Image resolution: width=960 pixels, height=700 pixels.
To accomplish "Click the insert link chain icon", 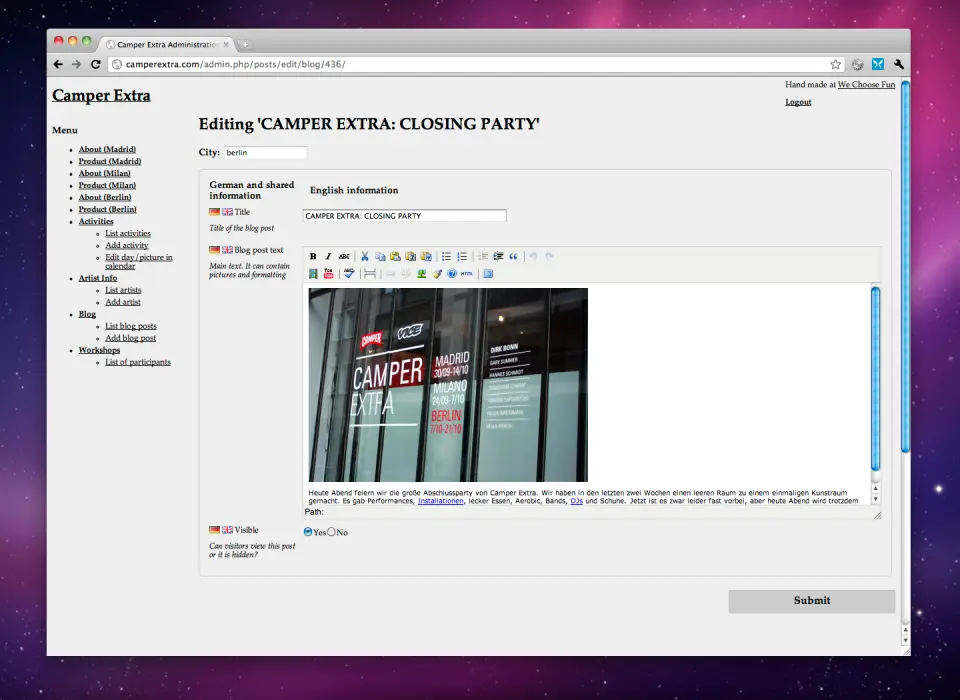I will coord(391,274).
